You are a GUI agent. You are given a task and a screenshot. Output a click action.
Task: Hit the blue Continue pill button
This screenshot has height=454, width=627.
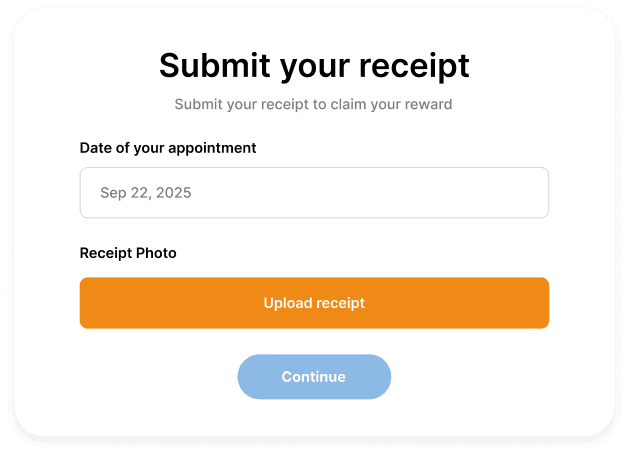(x=314, y=377)
